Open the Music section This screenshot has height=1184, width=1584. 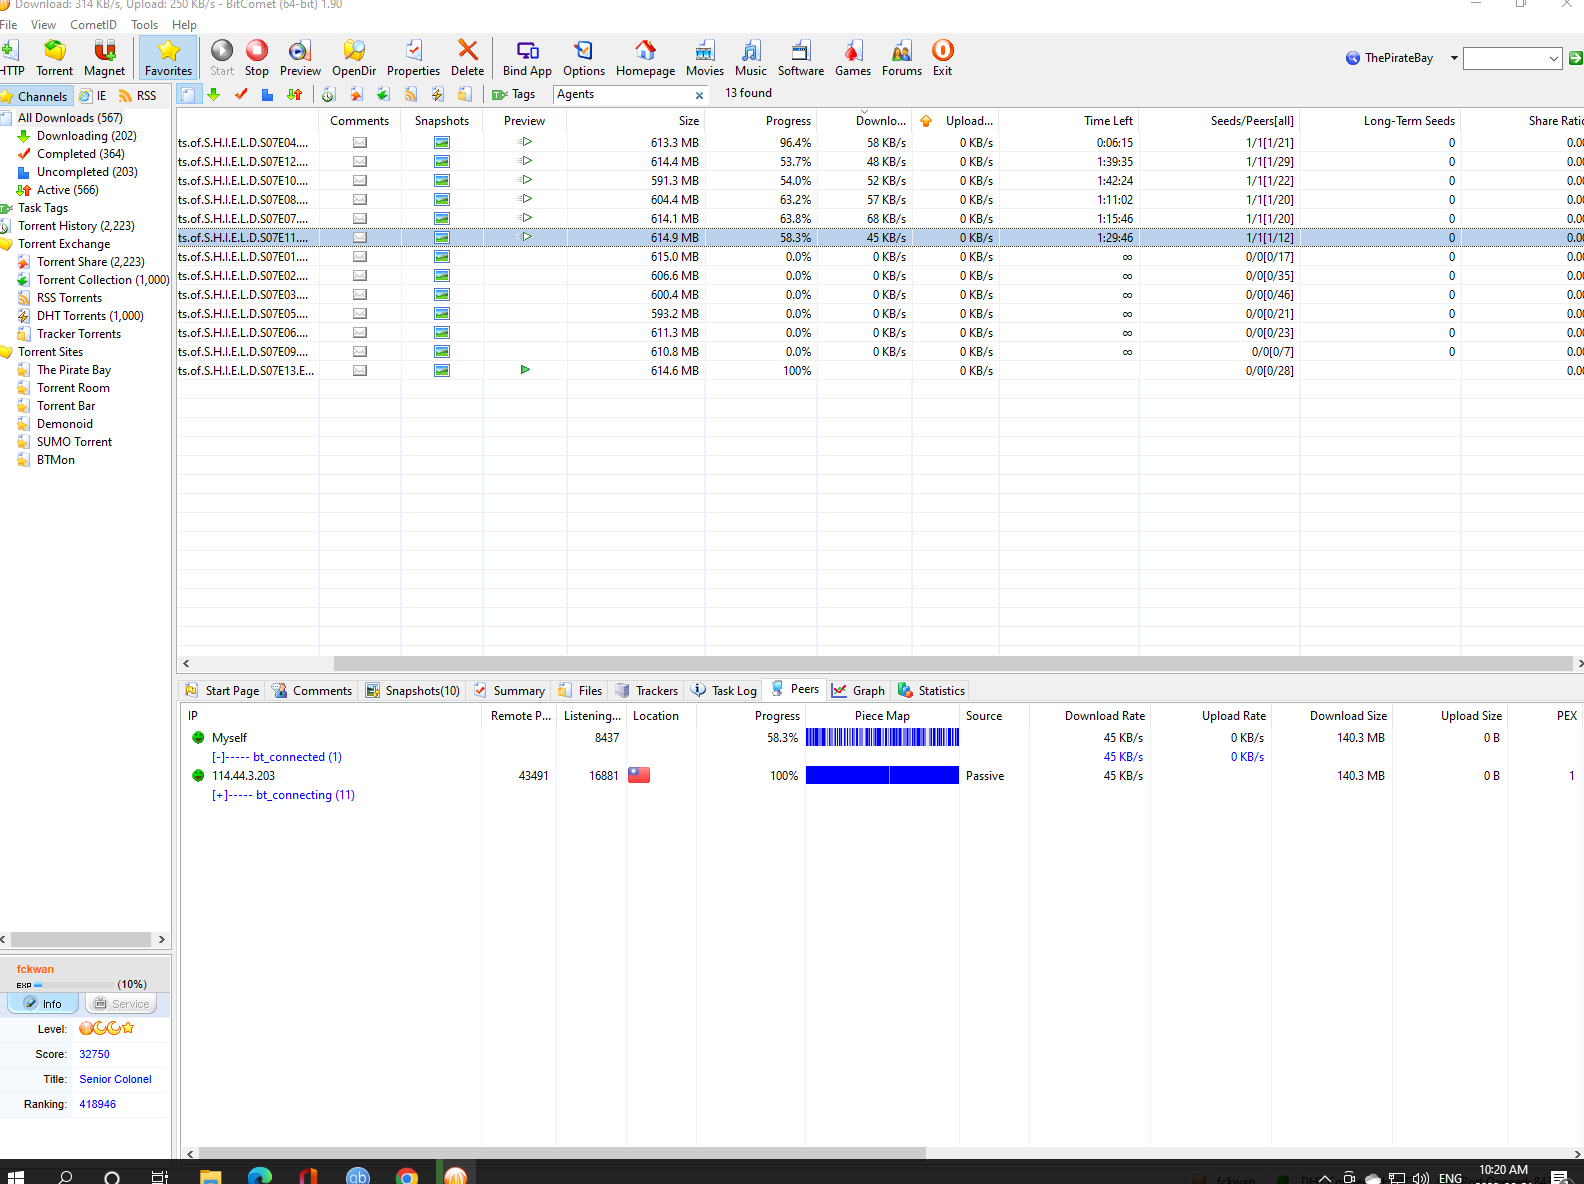tap(751, 58)
